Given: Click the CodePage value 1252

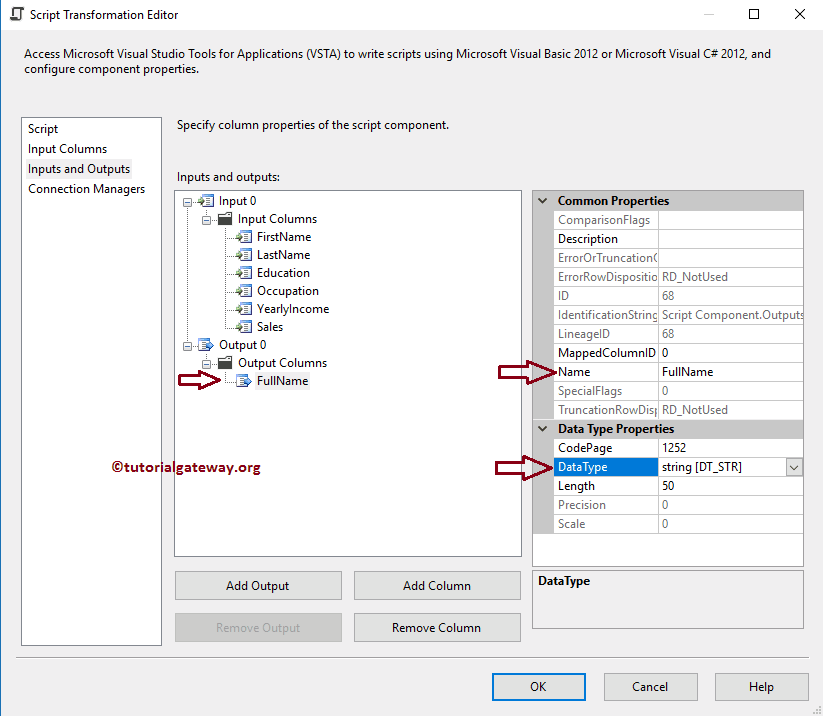Looking at the screenshot, I should click(731, 448).
